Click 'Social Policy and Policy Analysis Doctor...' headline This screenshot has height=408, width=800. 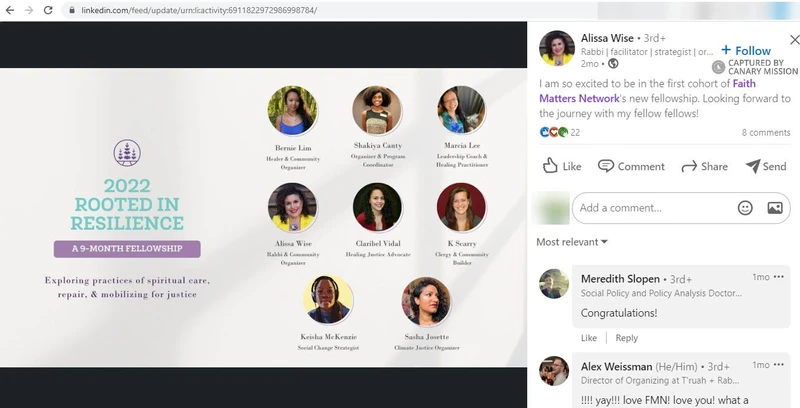click(x=661, y=293)
